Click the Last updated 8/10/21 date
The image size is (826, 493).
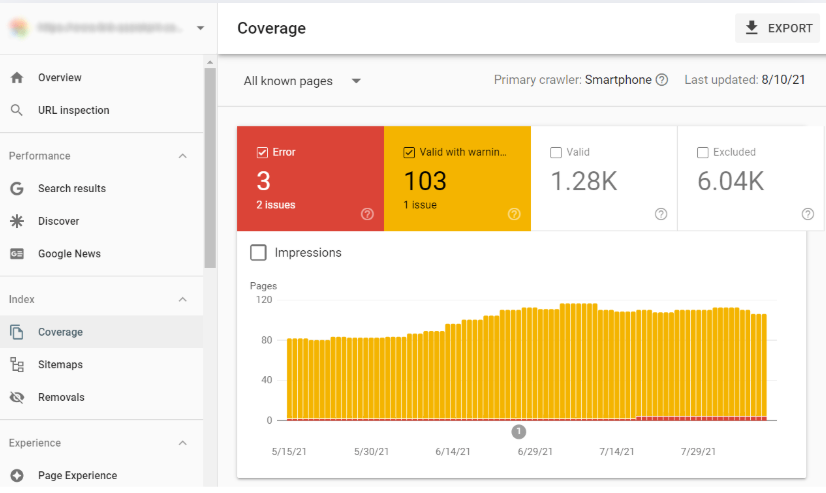(783, 80)
